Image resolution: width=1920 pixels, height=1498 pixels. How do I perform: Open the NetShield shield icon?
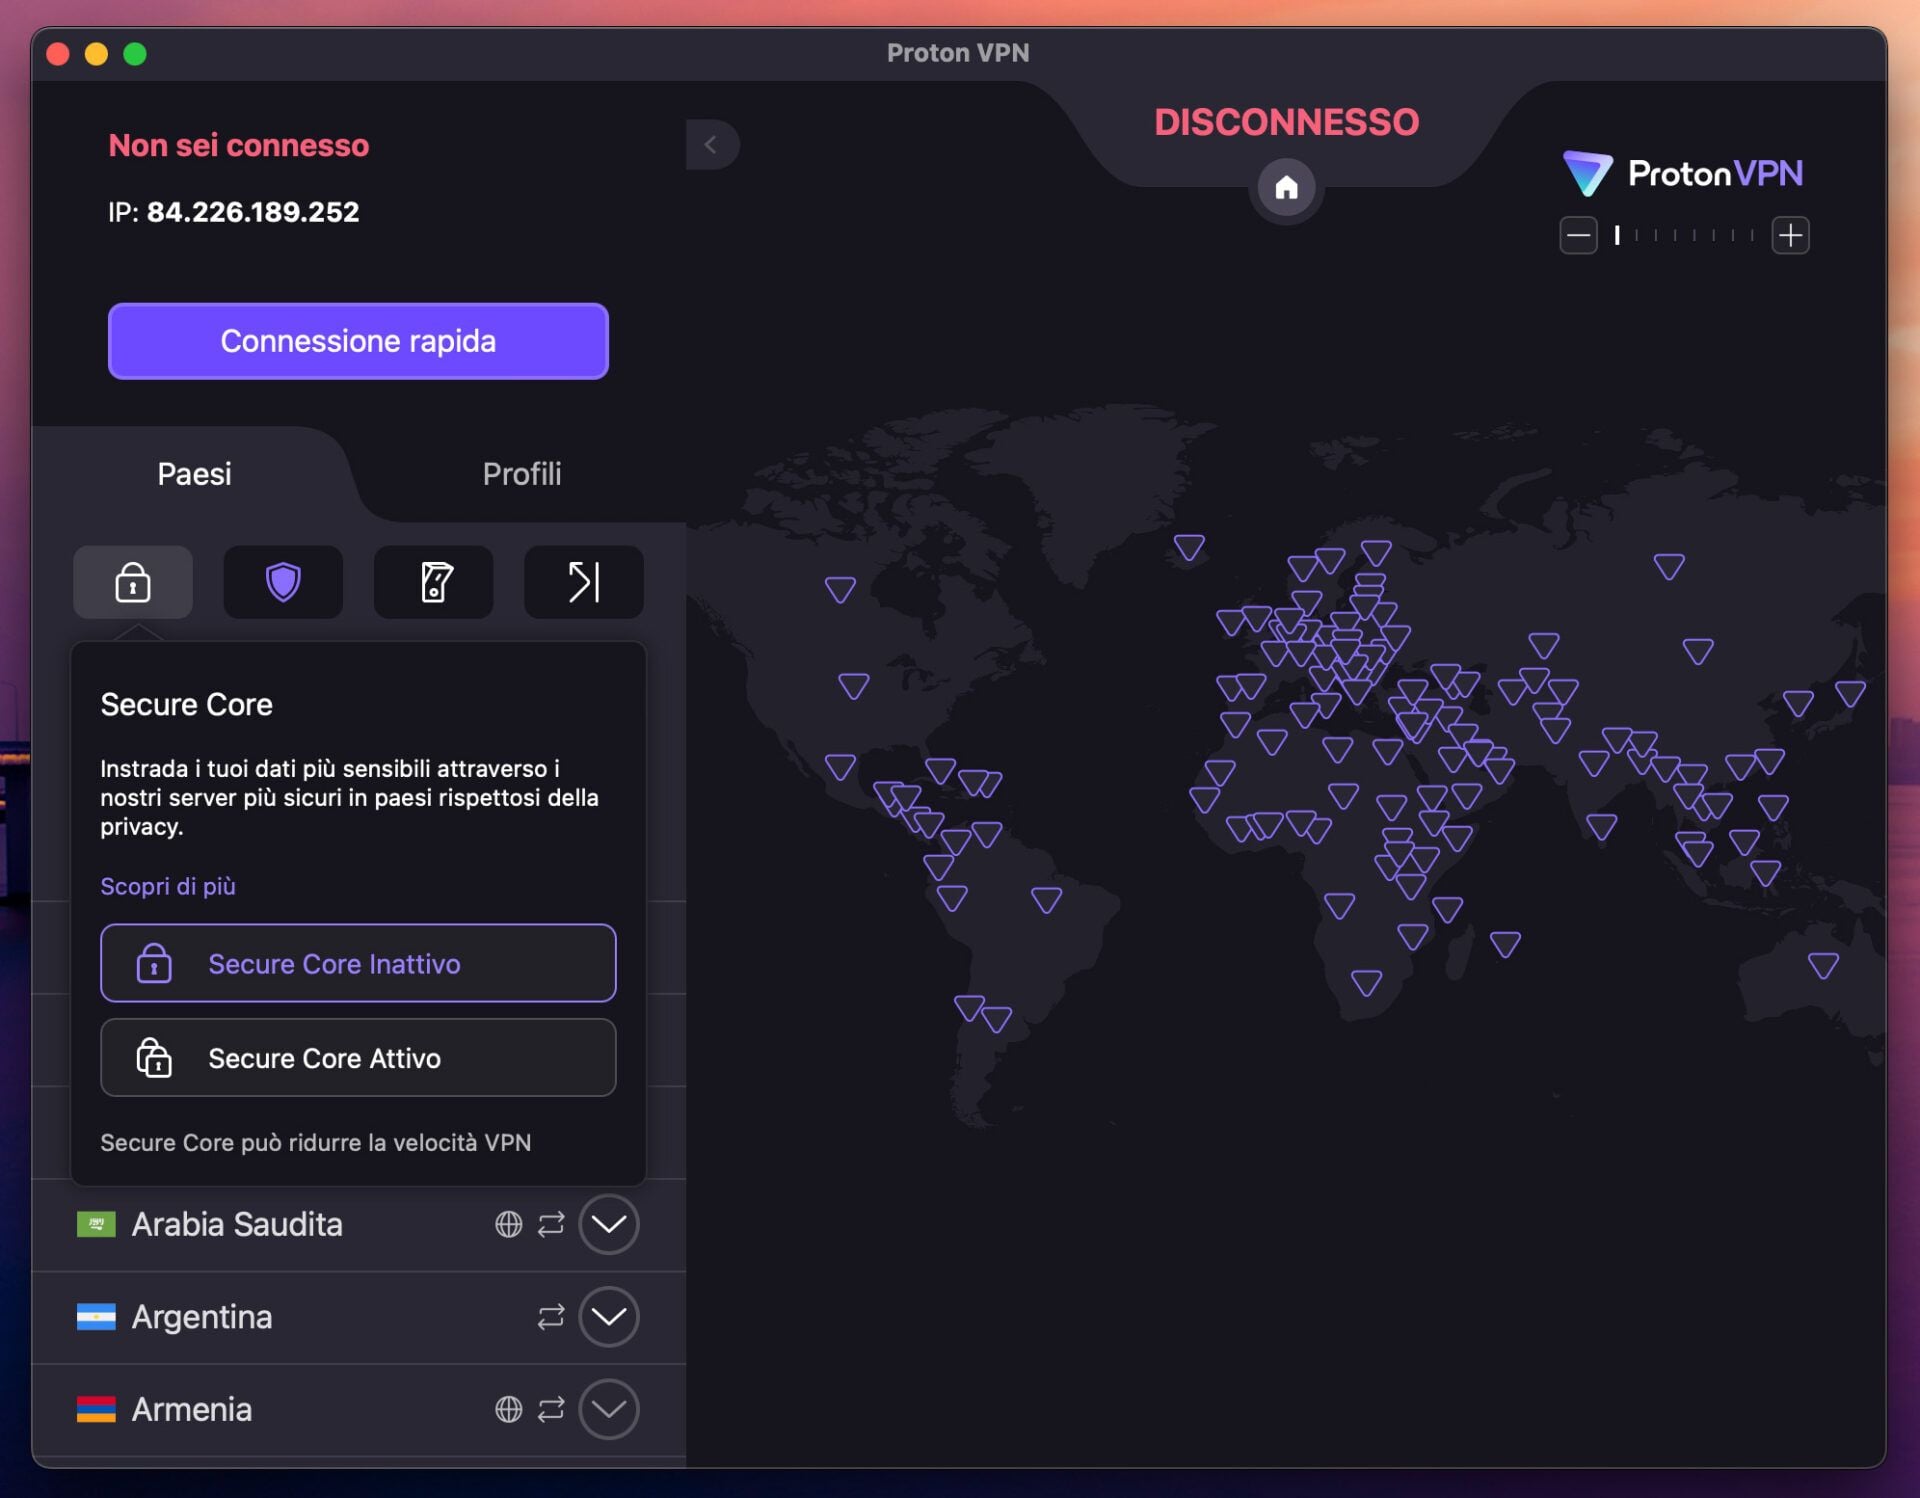coord(283,582)
